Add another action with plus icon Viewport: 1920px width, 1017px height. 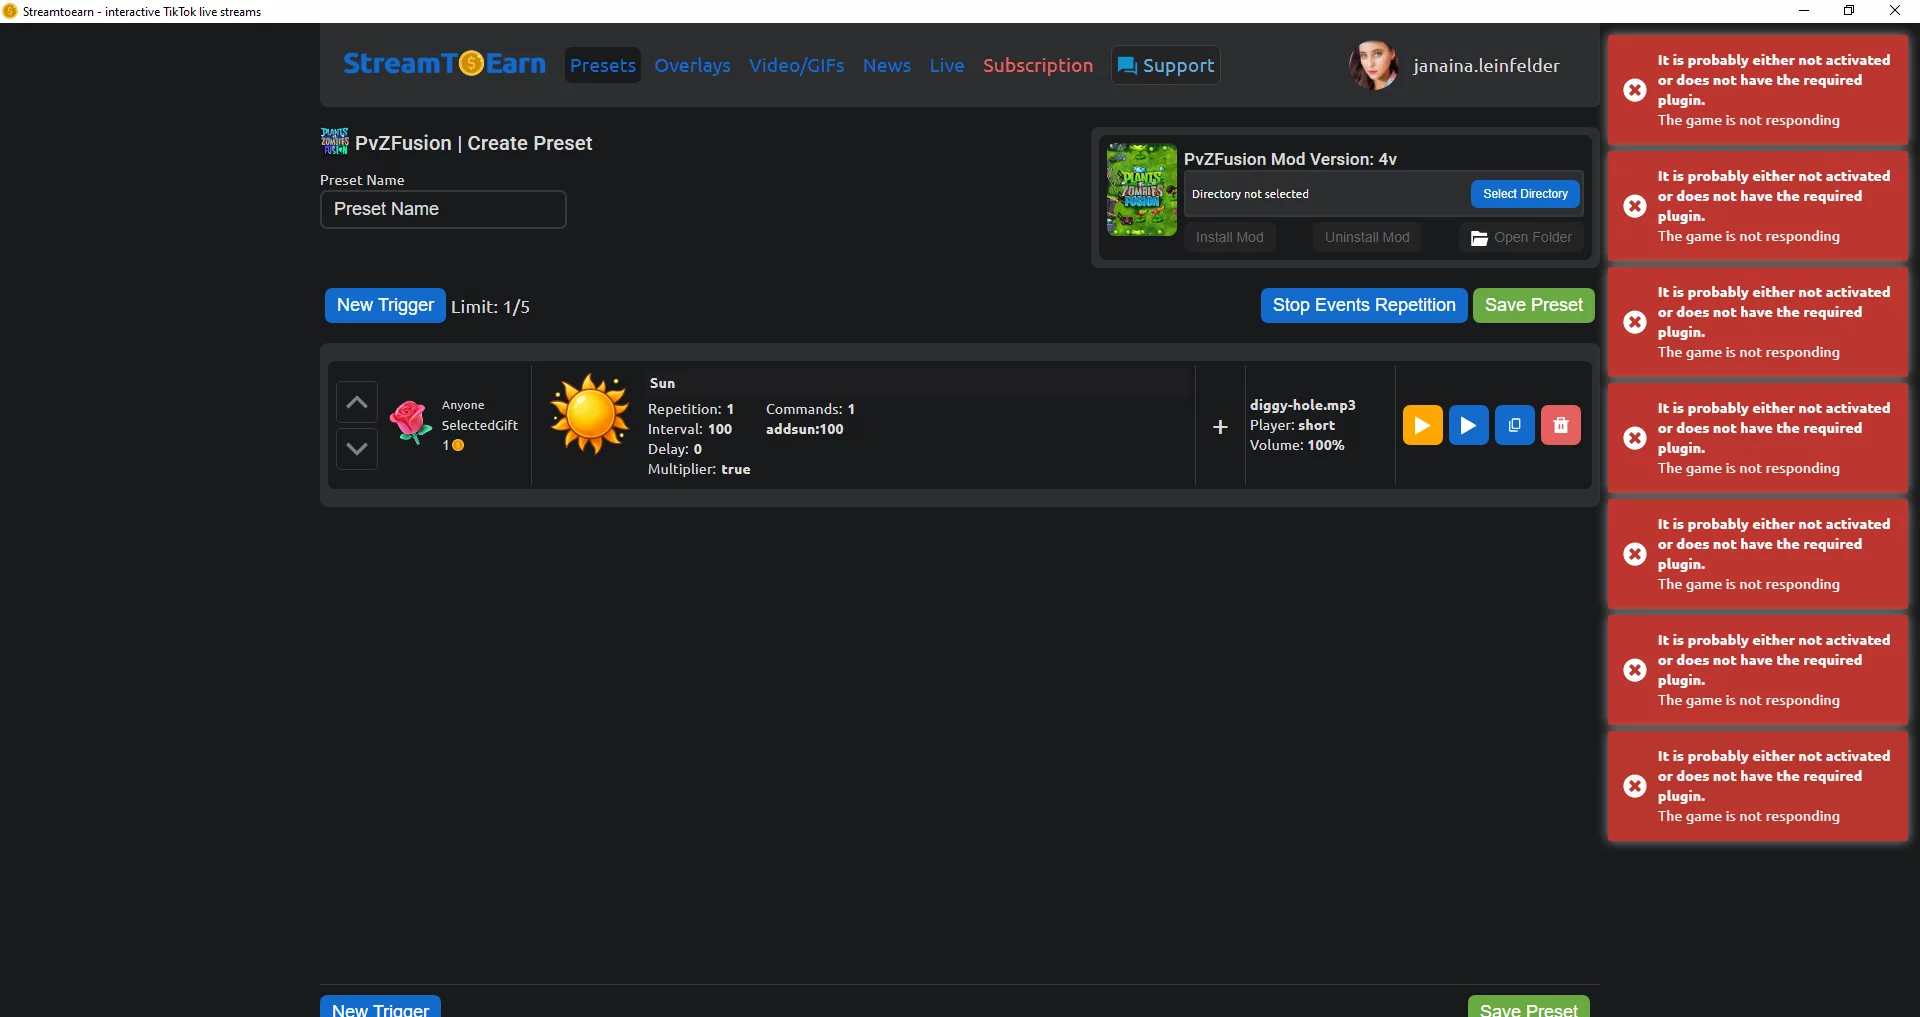pos(1220,427)
